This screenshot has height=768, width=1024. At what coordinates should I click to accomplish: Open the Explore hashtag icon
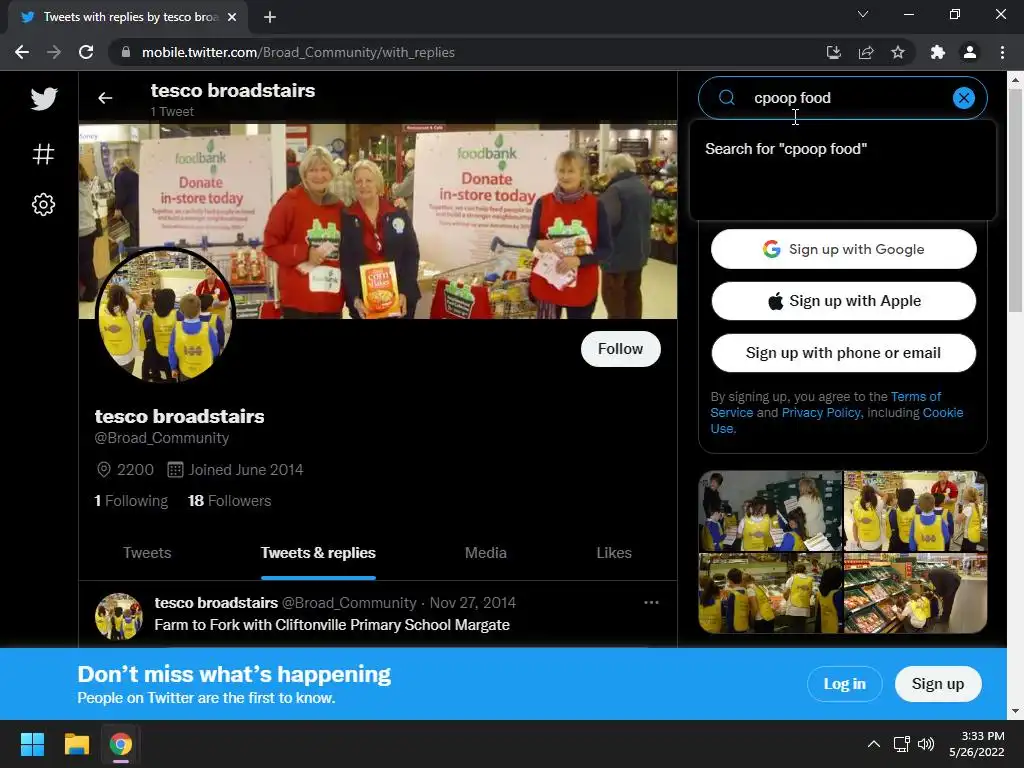44,154
